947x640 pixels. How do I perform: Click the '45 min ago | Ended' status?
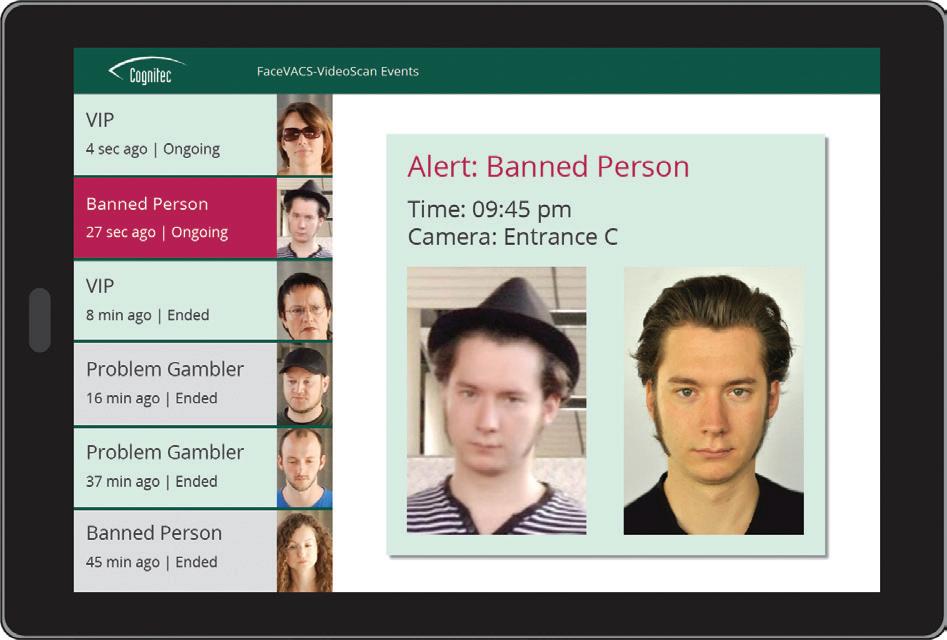click(x=152, y=562)
